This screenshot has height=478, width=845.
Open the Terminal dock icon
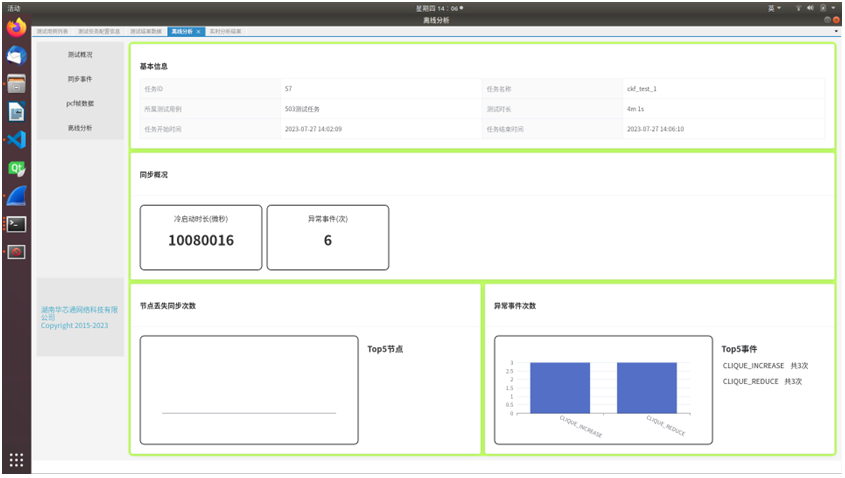pyautogui.click(x=16, y=224)
